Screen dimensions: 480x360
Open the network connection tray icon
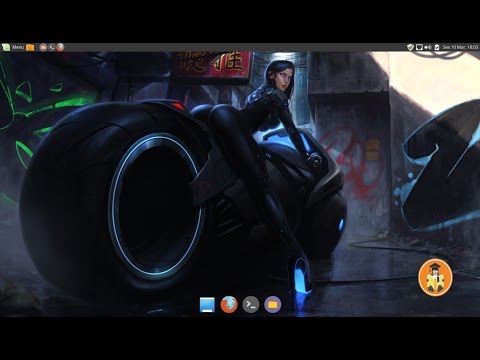pyautogui.click(x=419, y=47)
